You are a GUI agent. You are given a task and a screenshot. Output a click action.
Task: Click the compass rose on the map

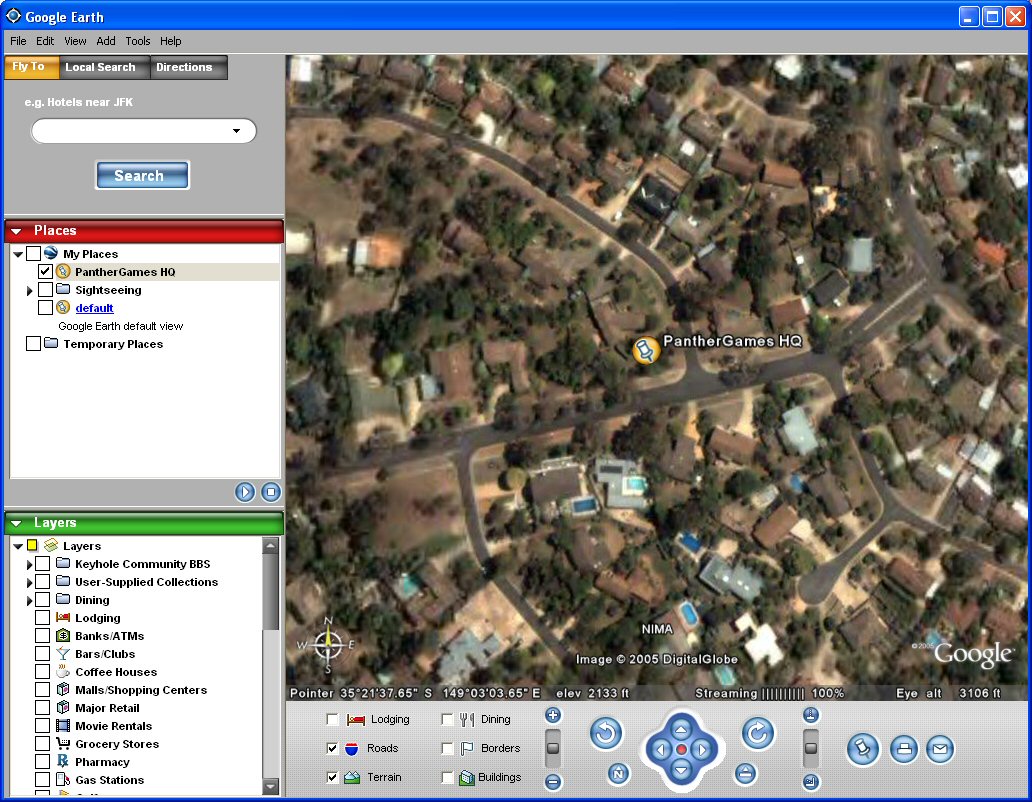328,645
